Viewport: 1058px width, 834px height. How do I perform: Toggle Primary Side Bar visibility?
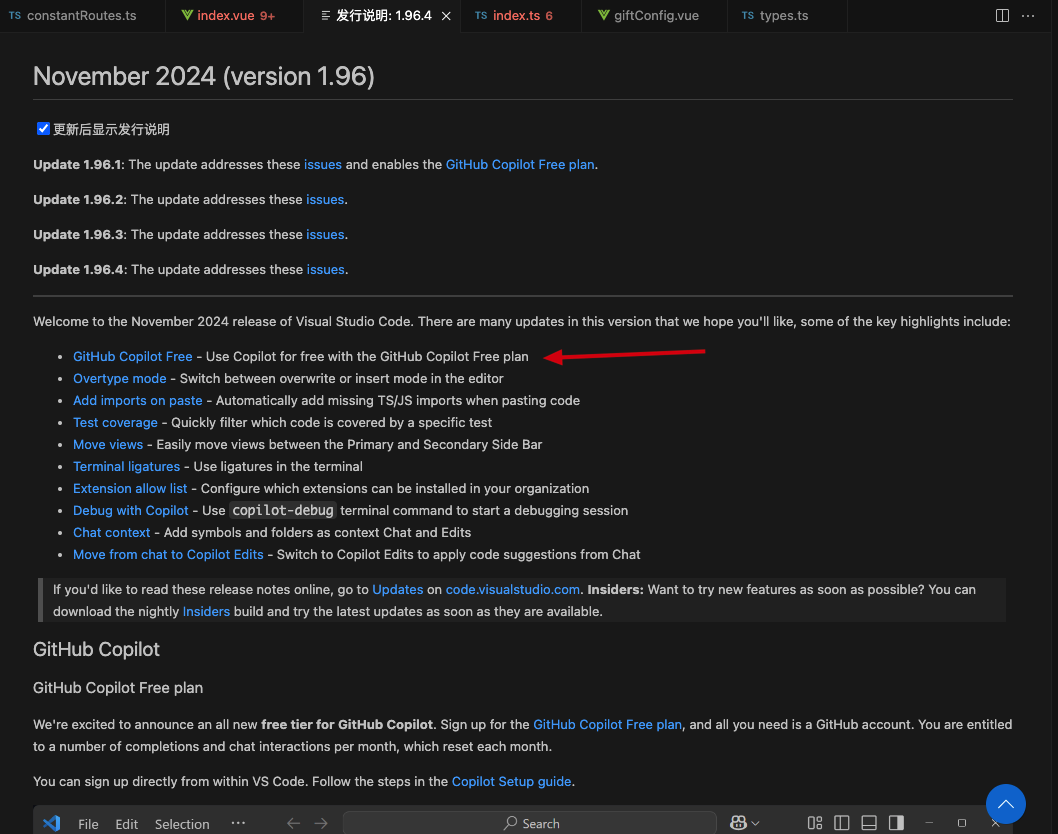point(841,823)
